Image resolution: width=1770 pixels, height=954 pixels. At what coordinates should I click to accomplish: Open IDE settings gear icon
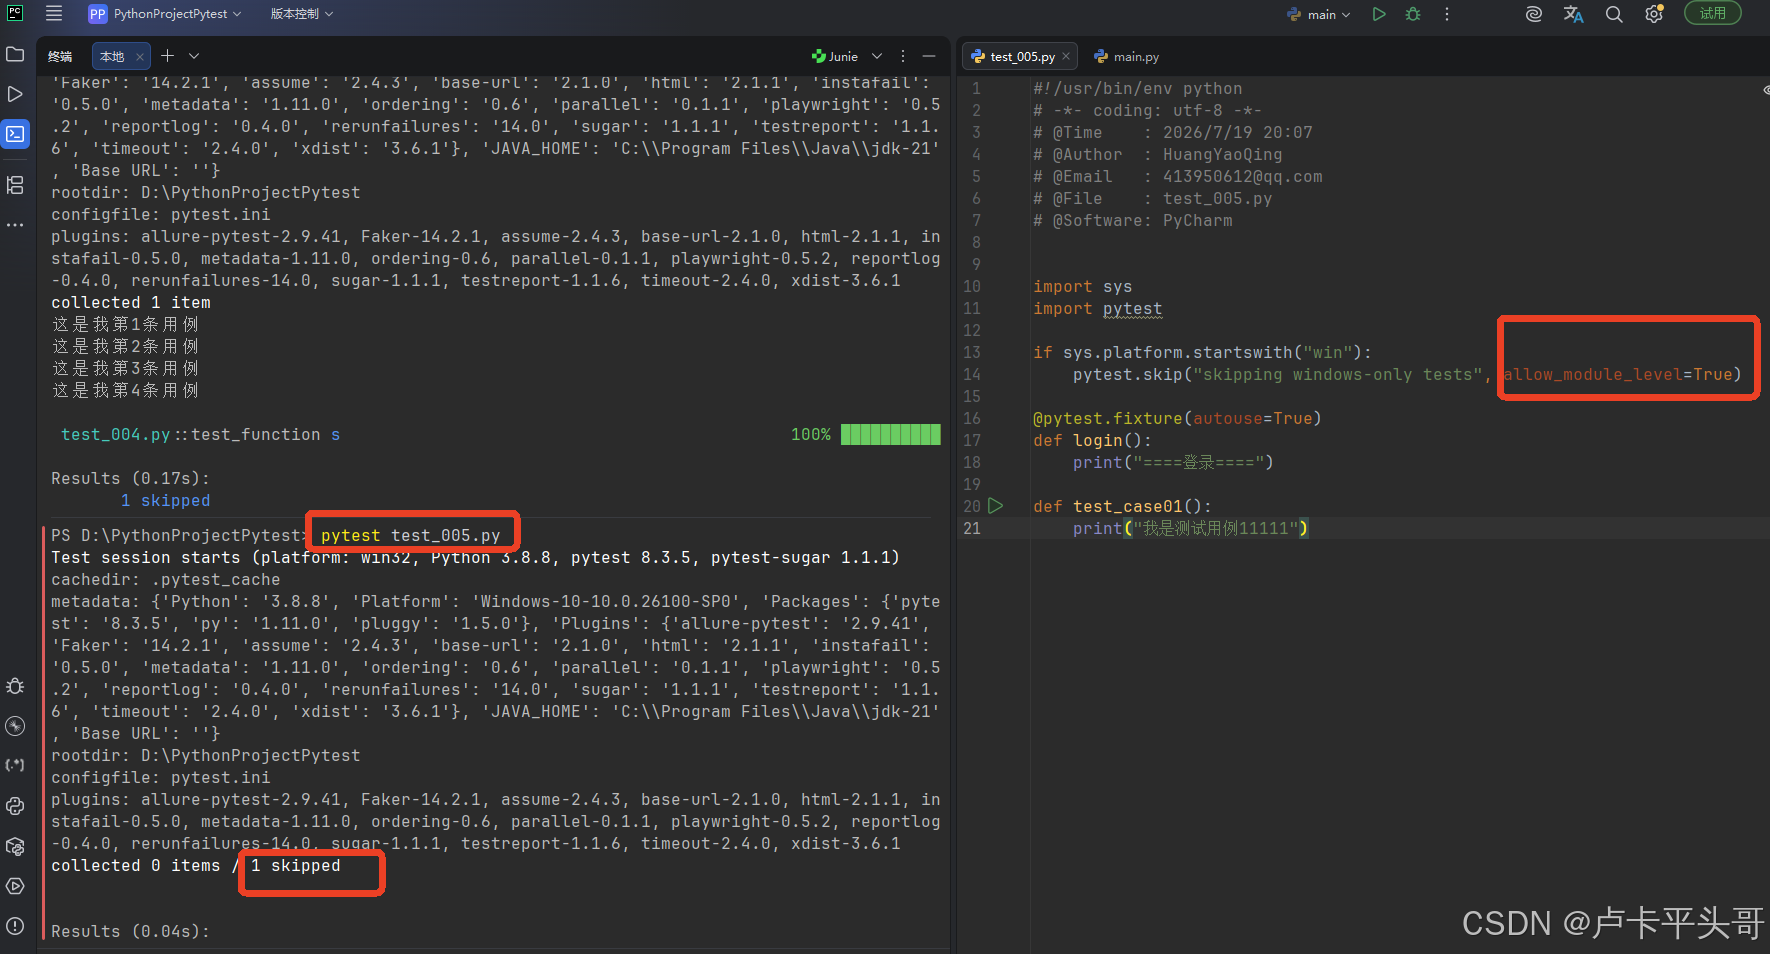[x=1654, y=14]
